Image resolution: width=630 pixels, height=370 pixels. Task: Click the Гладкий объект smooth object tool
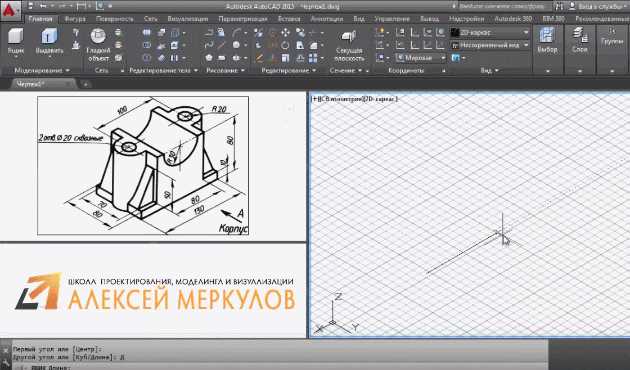click(x=98, y=44)
